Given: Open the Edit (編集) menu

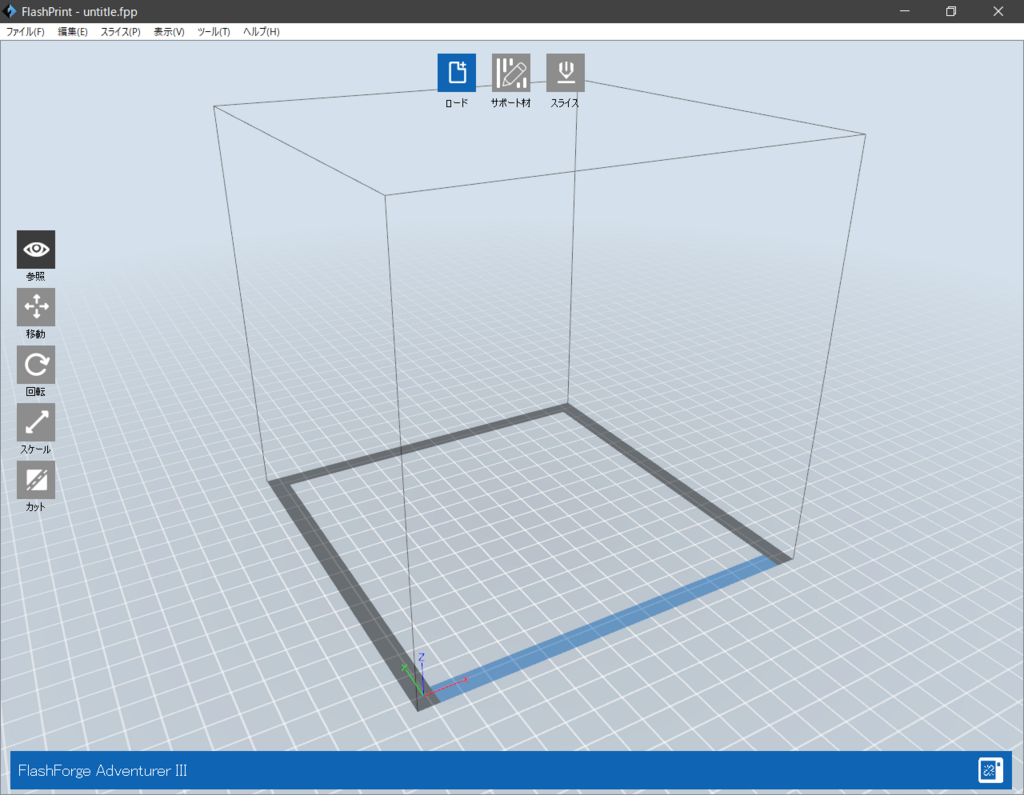Looking at the screenshot, I should coord(72,31).
